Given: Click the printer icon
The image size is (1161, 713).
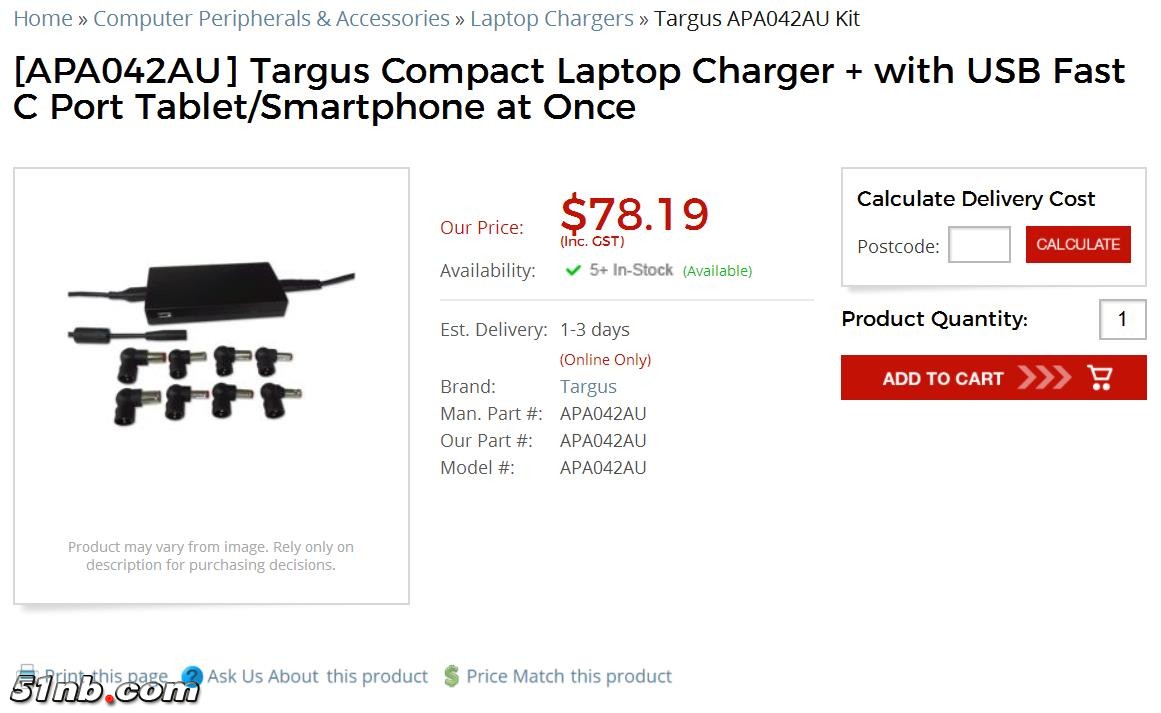Looking at the screenshot, I should tap(27, 674).
